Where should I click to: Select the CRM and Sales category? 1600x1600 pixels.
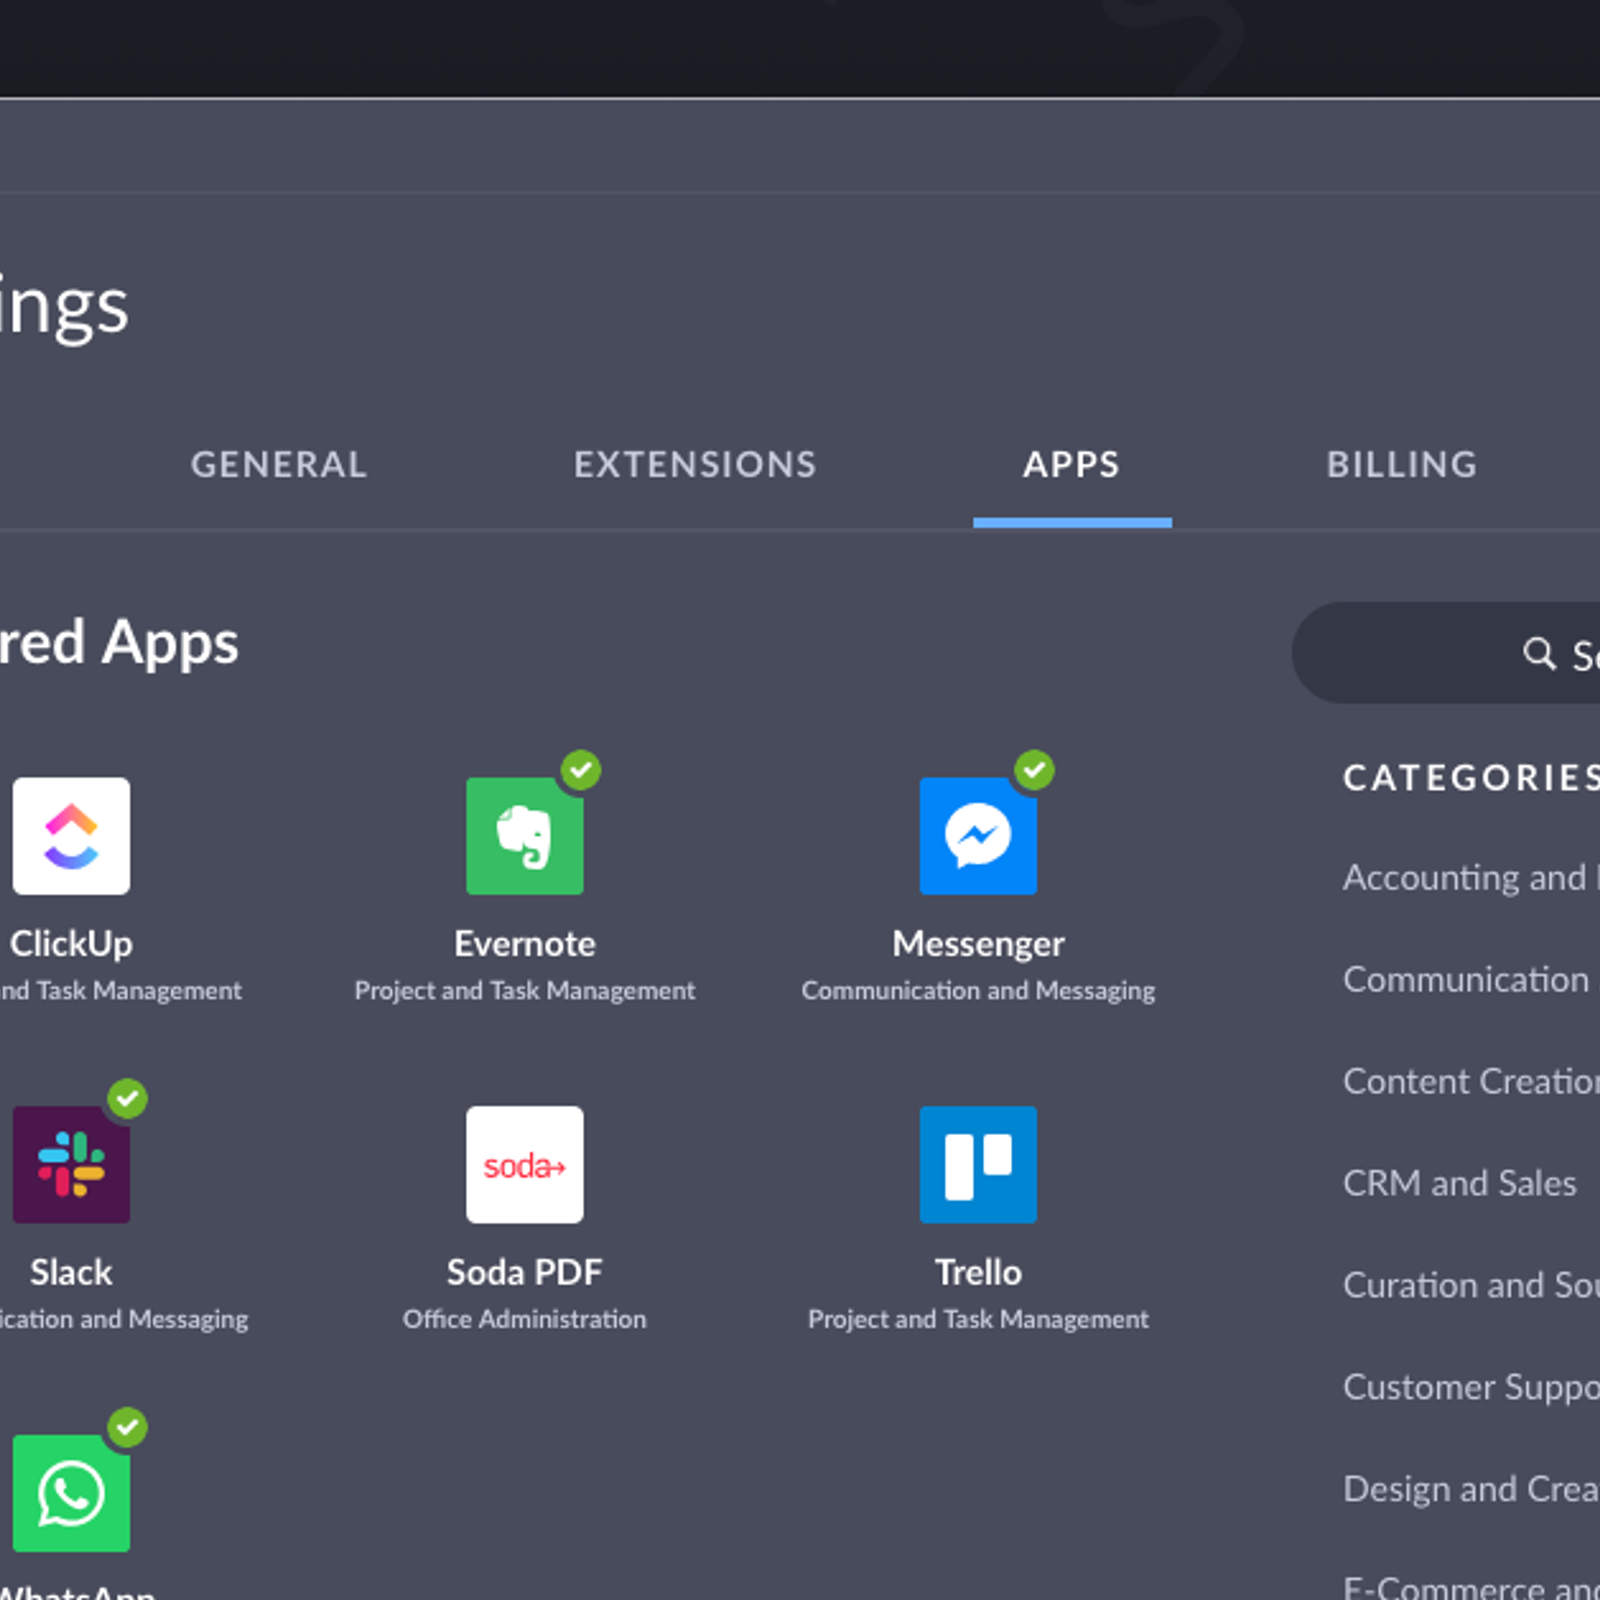click(x=1460, y=1183)
